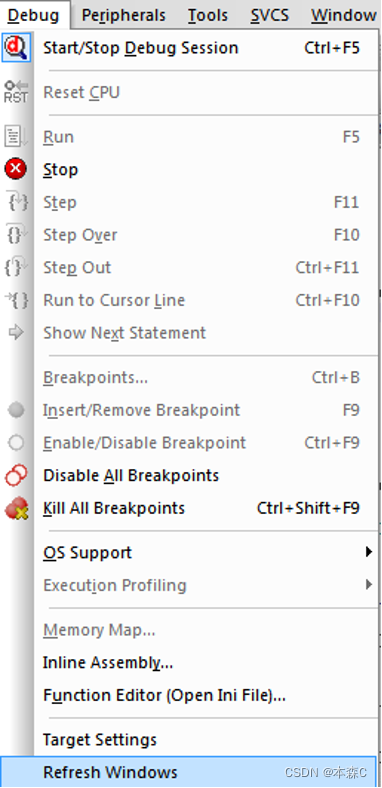The image size is (382, 788).
Task: Select Inline Assembly... entry
Action: coord(188,663)
